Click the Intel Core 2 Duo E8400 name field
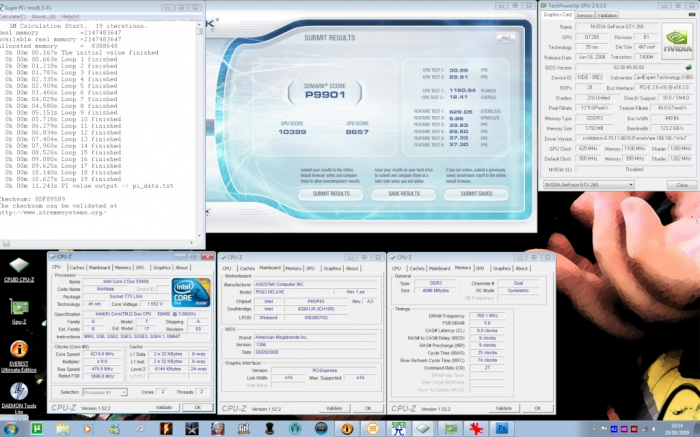700x437 pixels. (126, 282)
